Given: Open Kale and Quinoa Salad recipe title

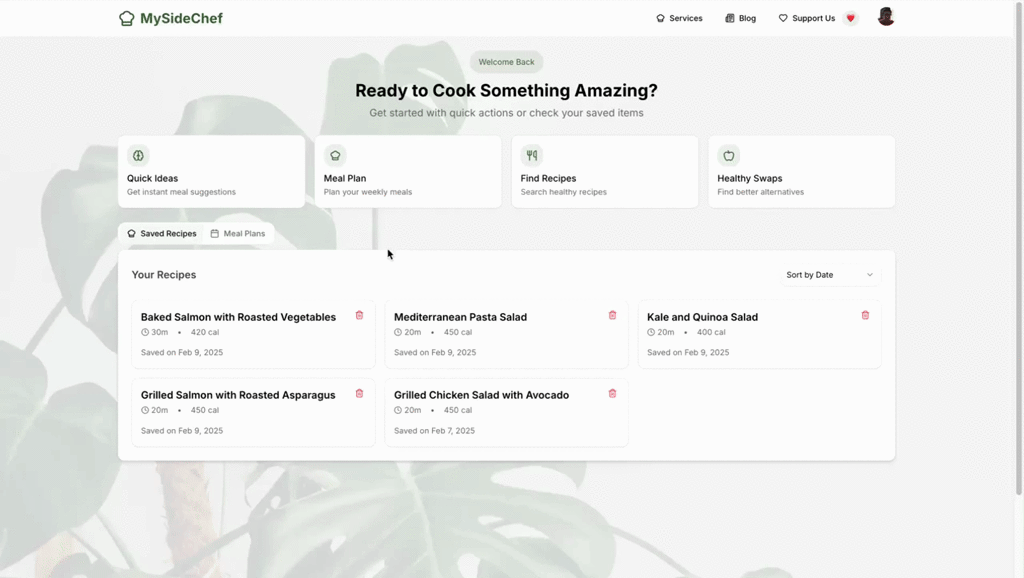Looking at the screenshot, I should 703,317.
